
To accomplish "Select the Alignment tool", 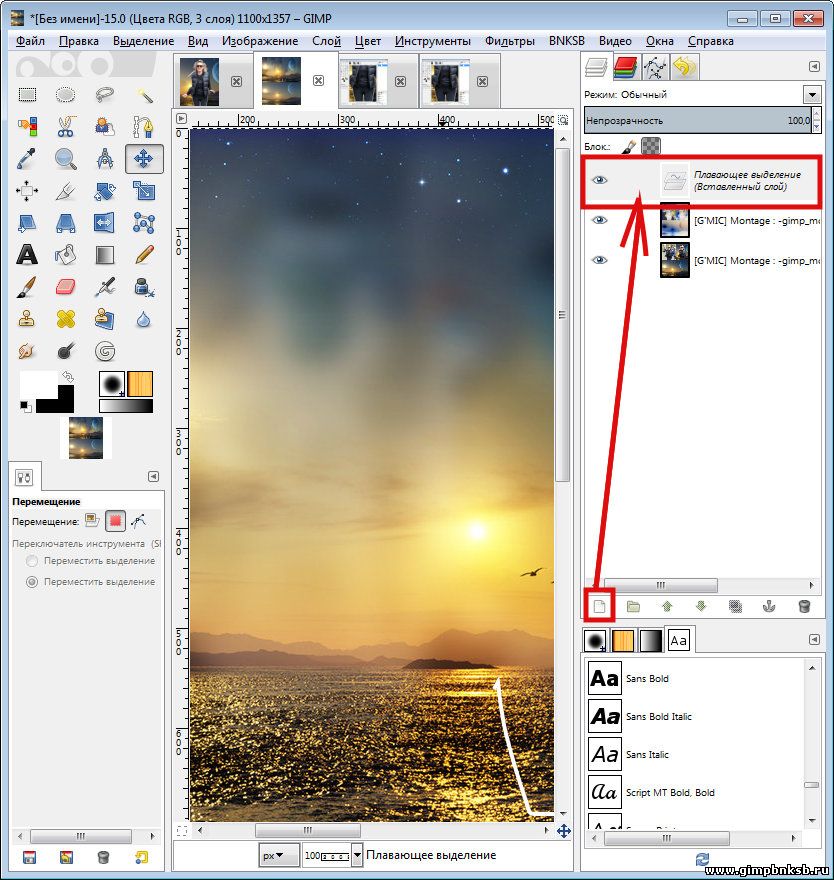I will click(x=27, y=191).
